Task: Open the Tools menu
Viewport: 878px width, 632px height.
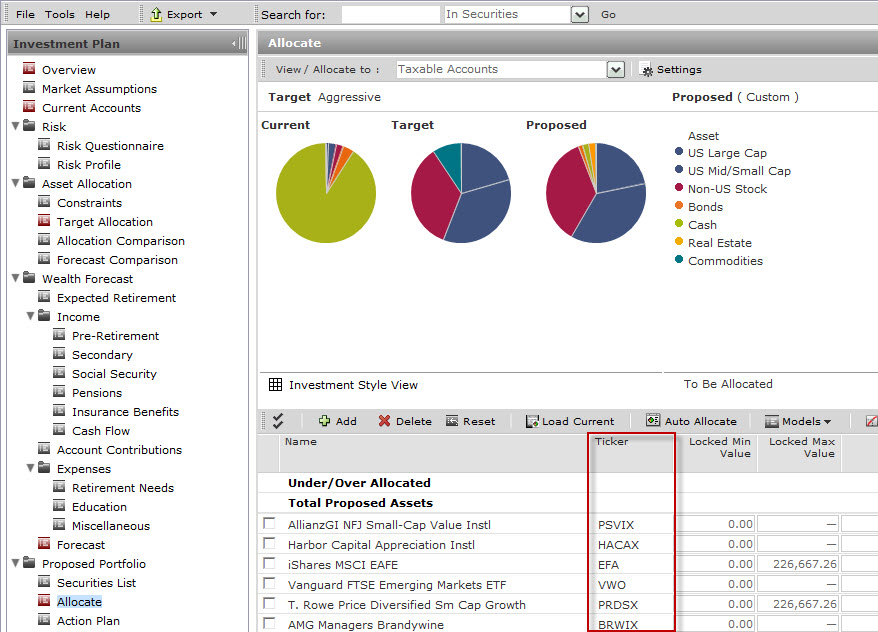Action: click(x=60, y=15)
